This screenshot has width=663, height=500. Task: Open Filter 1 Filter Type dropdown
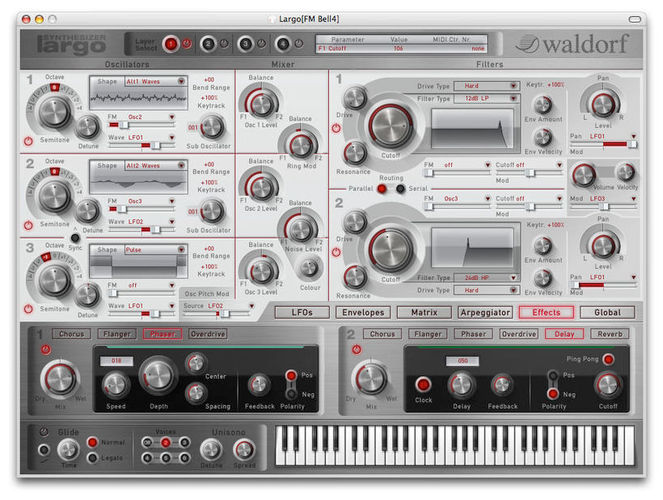tap(486, 98)
